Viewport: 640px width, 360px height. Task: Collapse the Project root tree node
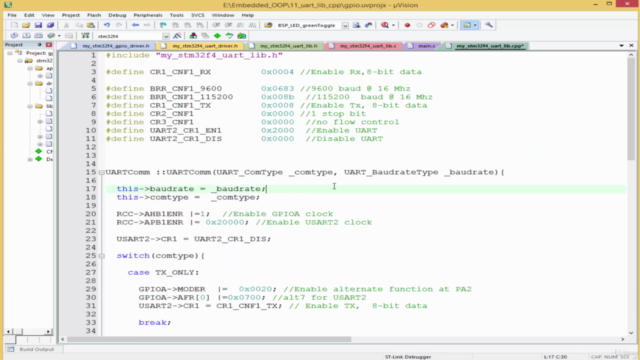click(x=10, y=53)
